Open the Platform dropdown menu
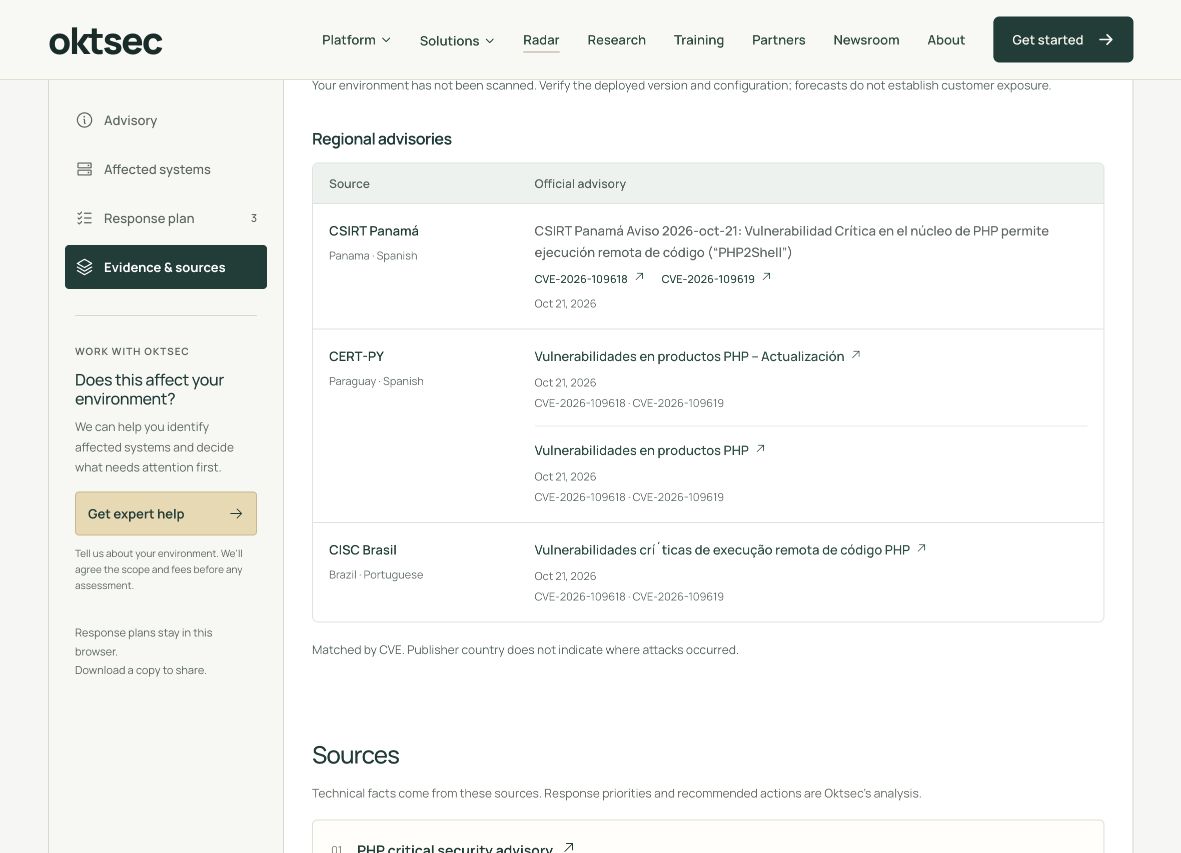The image size is (1181, 853). coord(356,40)
